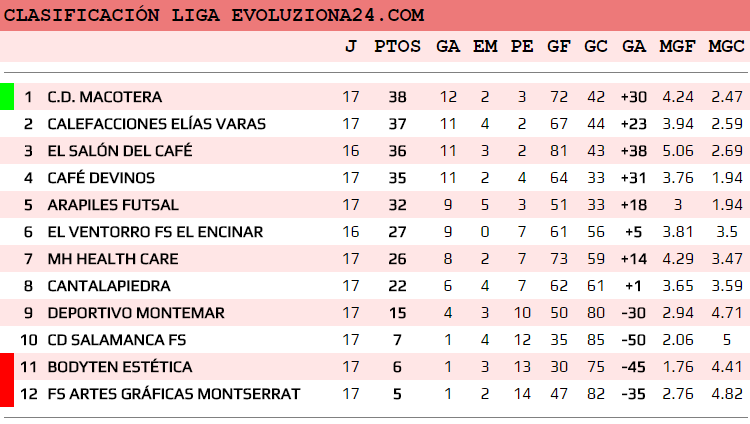Click on Café Devinos team name
The height and width of the screenshot is (424, 750).
(101, 178)
